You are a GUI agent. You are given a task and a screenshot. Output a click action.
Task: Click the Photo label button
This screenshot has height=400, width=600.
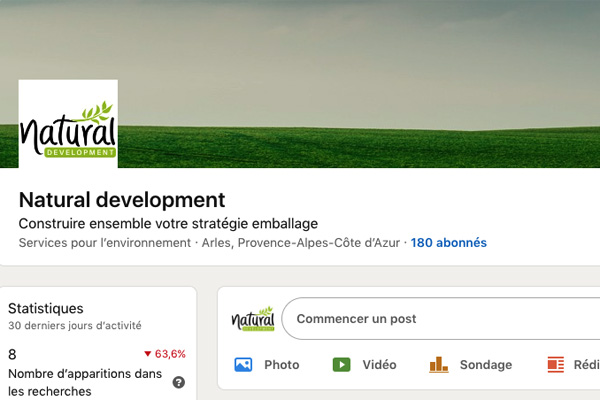(282, 365)
